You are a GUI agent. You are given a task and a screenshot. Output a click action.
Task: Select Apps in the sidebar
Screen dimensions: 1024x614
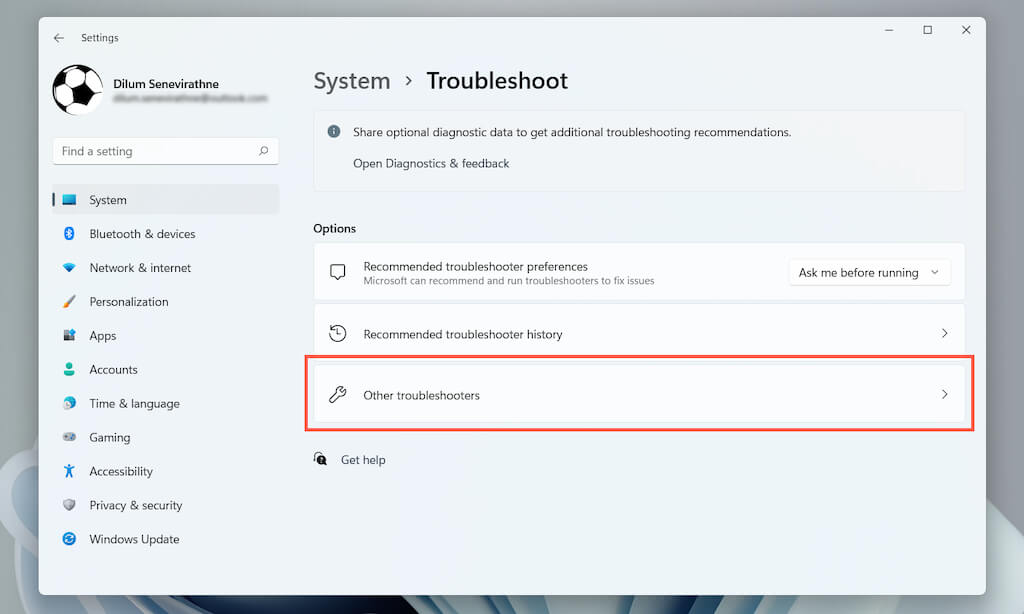point(103,336)
